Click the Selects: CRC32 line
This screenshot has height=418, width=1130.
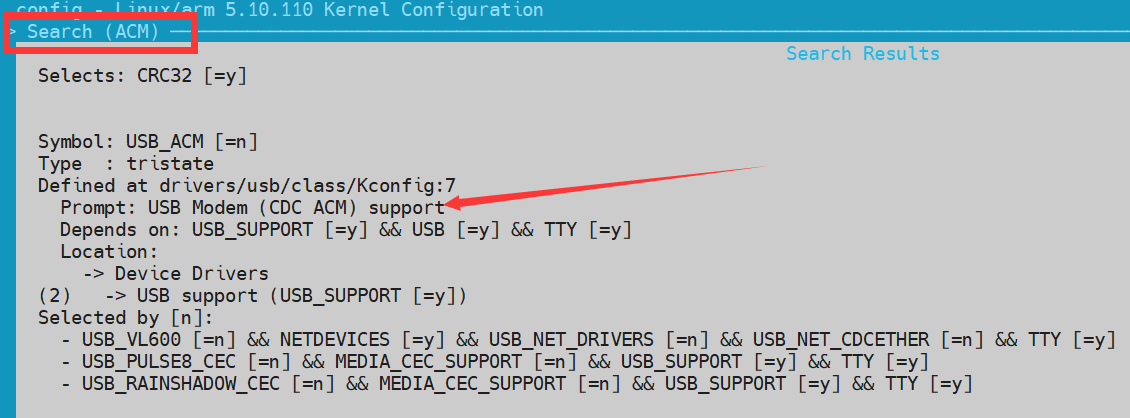click(x=143, y=76)
